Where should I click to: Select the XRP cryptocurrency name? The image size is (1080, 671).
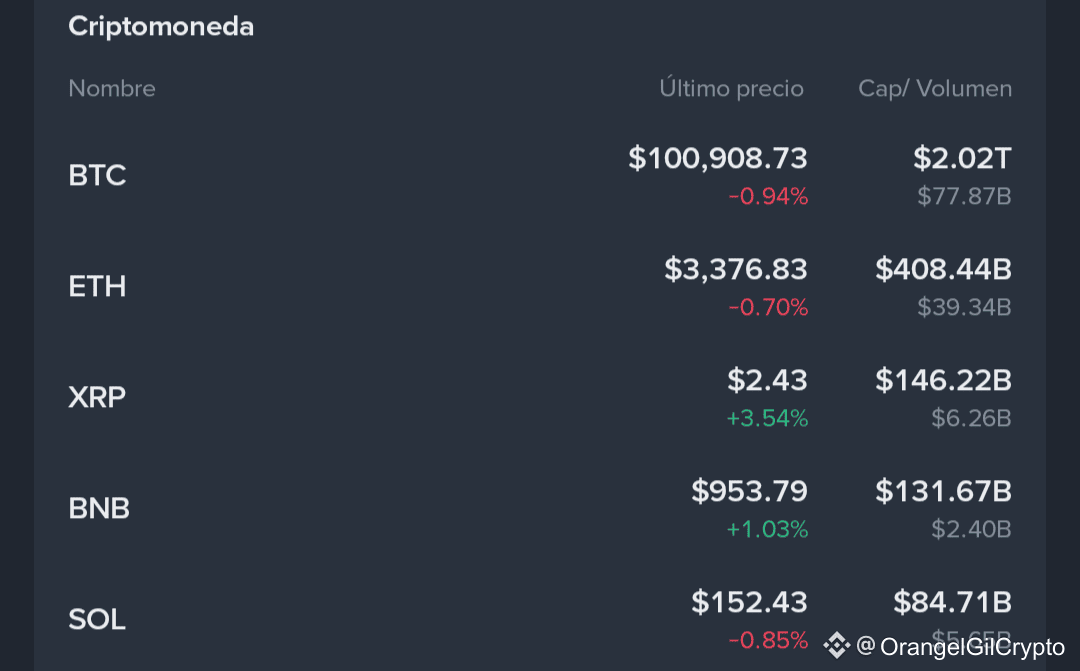[x=97, y=398]
